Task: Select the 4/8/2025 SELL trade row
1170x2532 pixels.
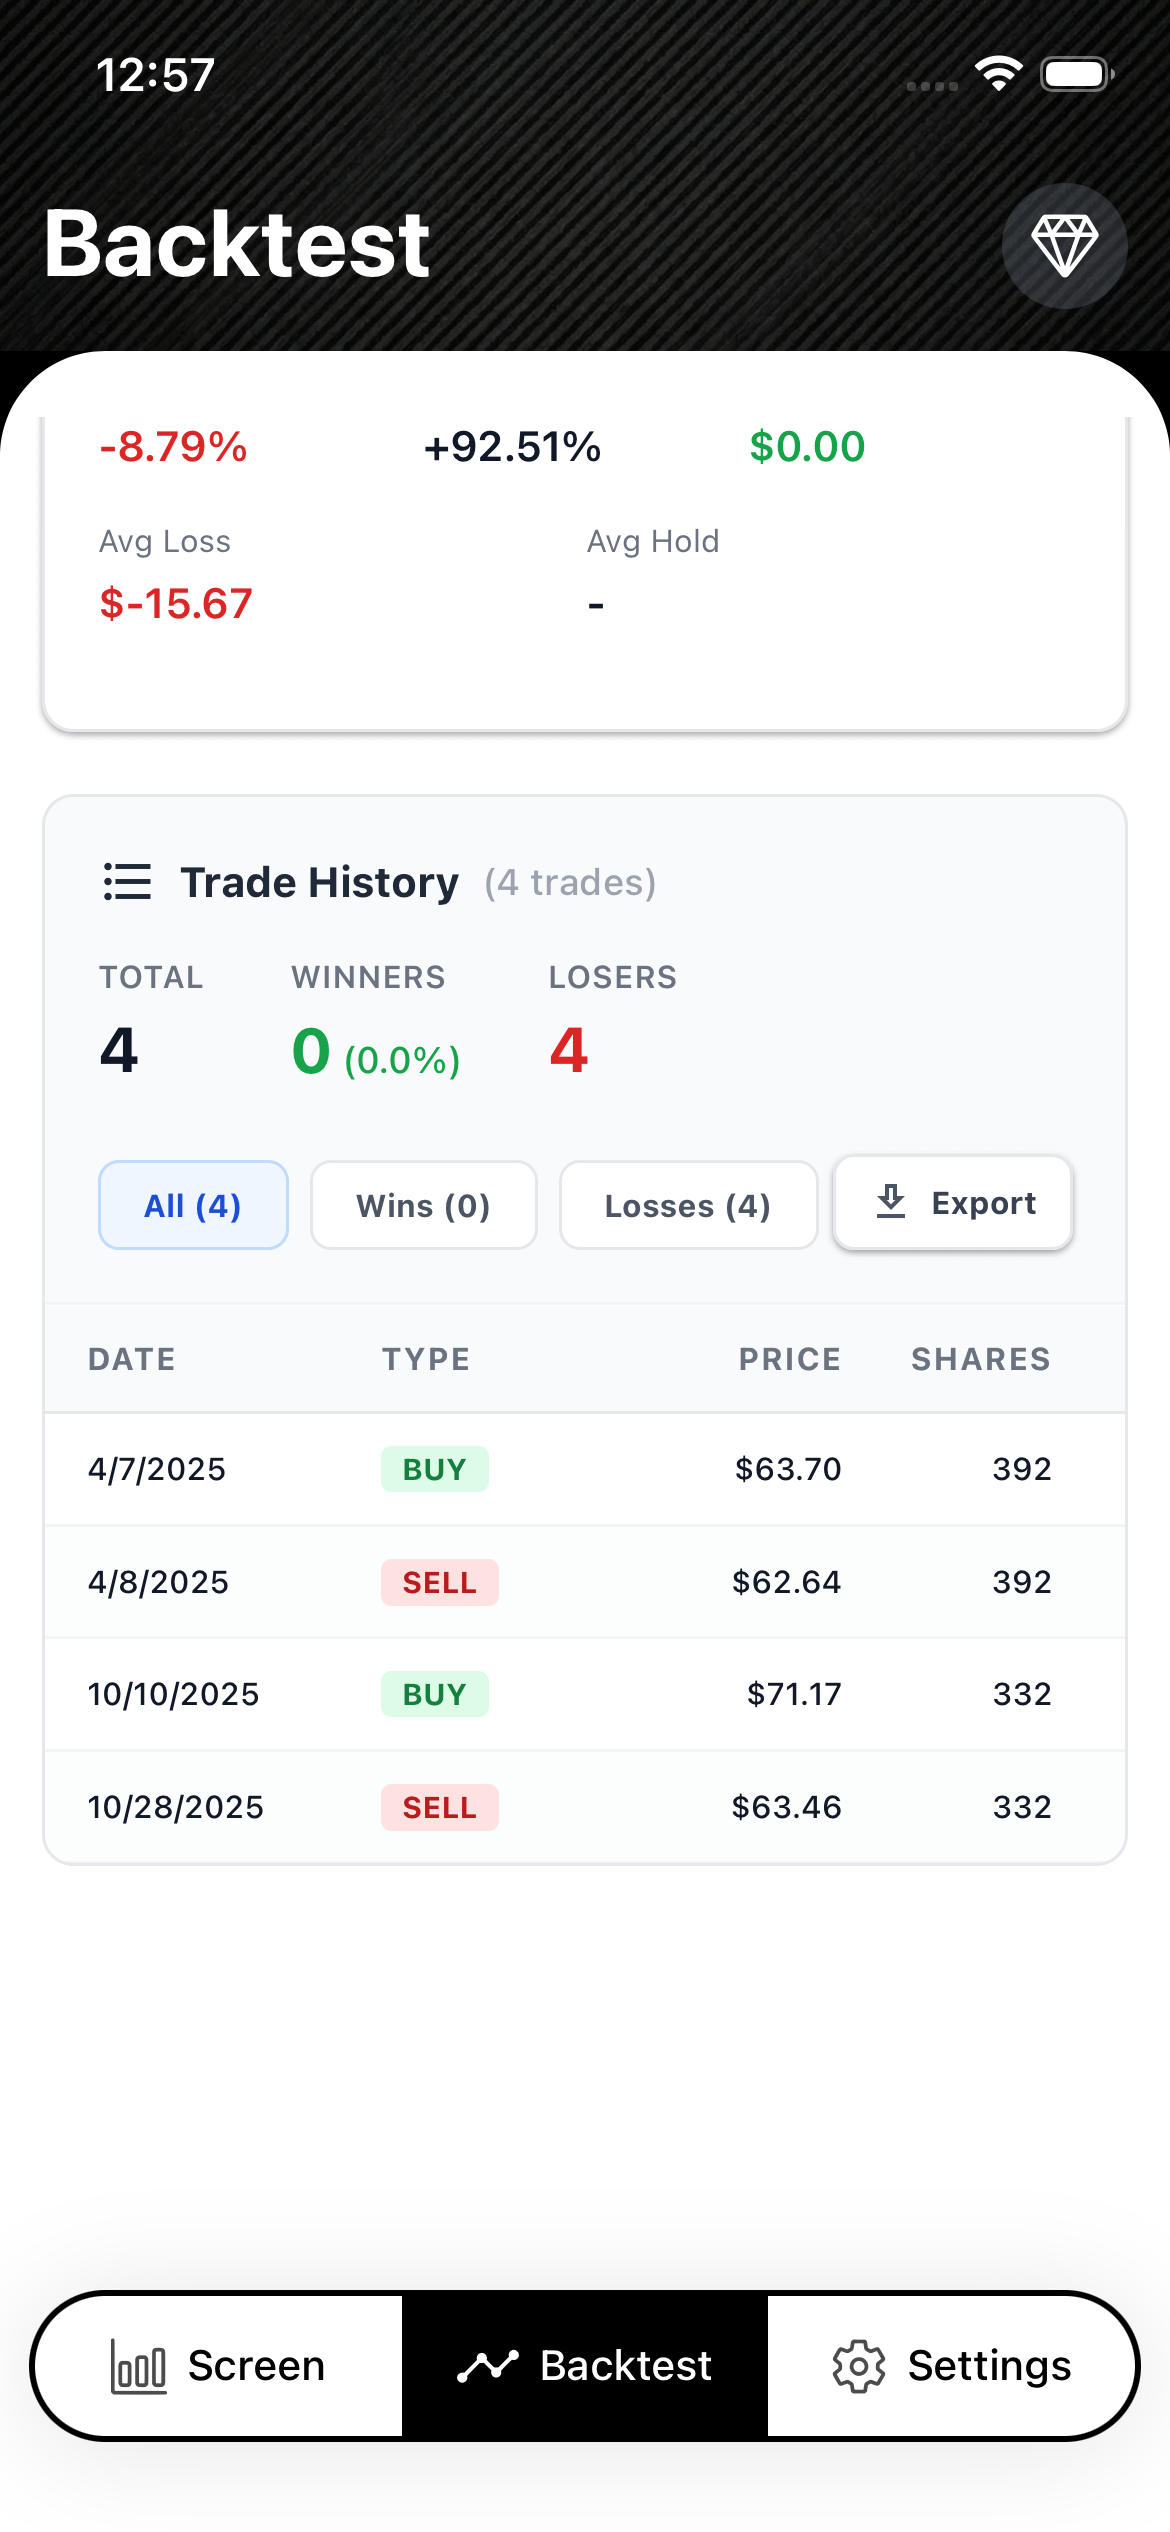Action: pyautogui.click(x=584, y=1582)
